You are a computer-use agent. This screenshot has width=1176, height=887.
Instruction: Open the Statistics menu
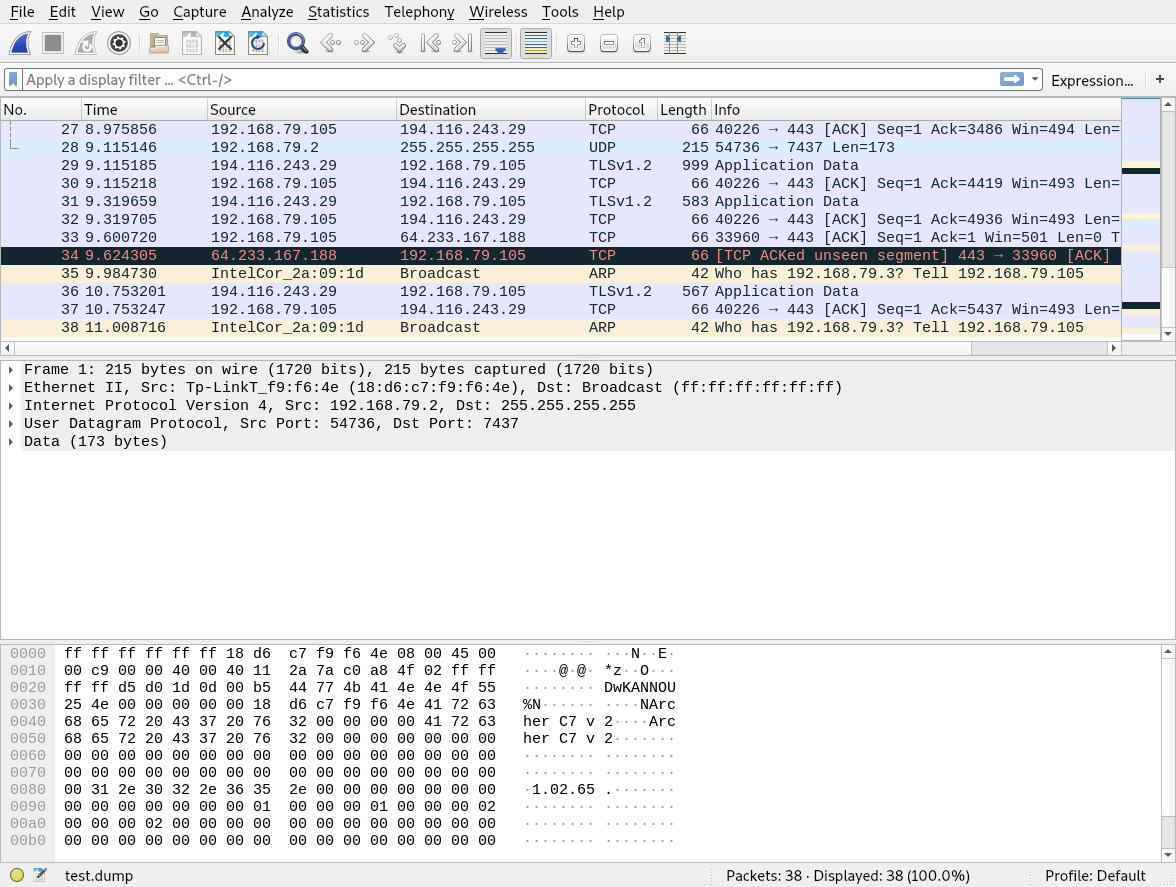coord(338,12)
